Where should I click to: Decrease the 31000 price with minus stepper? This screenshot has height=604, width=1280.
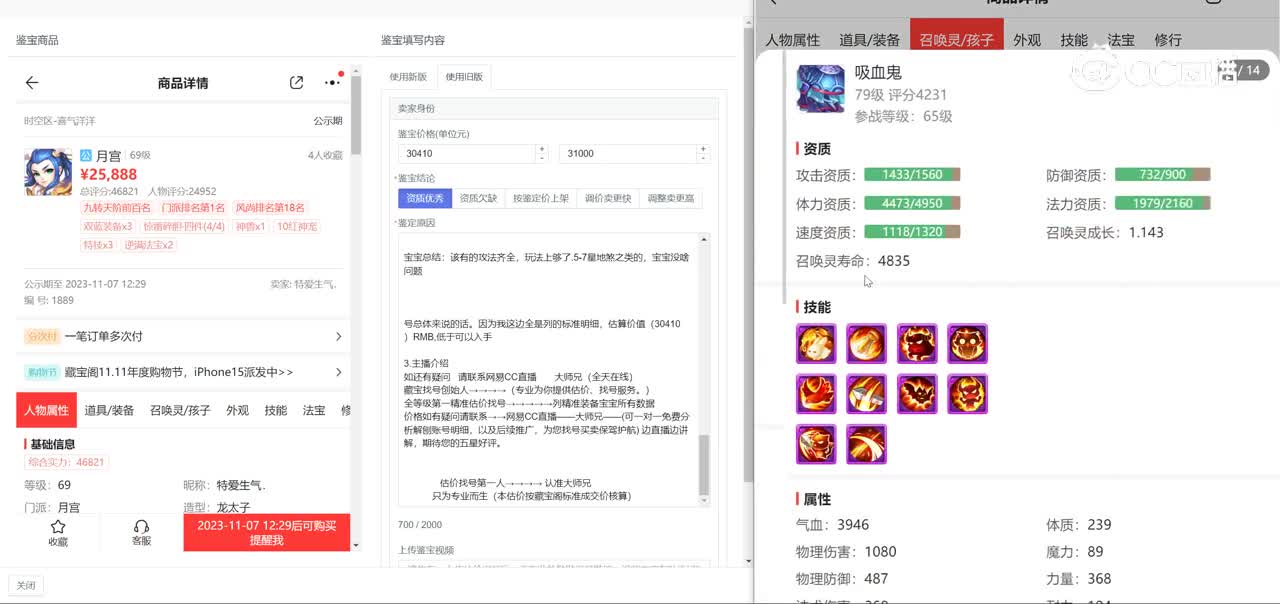704,158
